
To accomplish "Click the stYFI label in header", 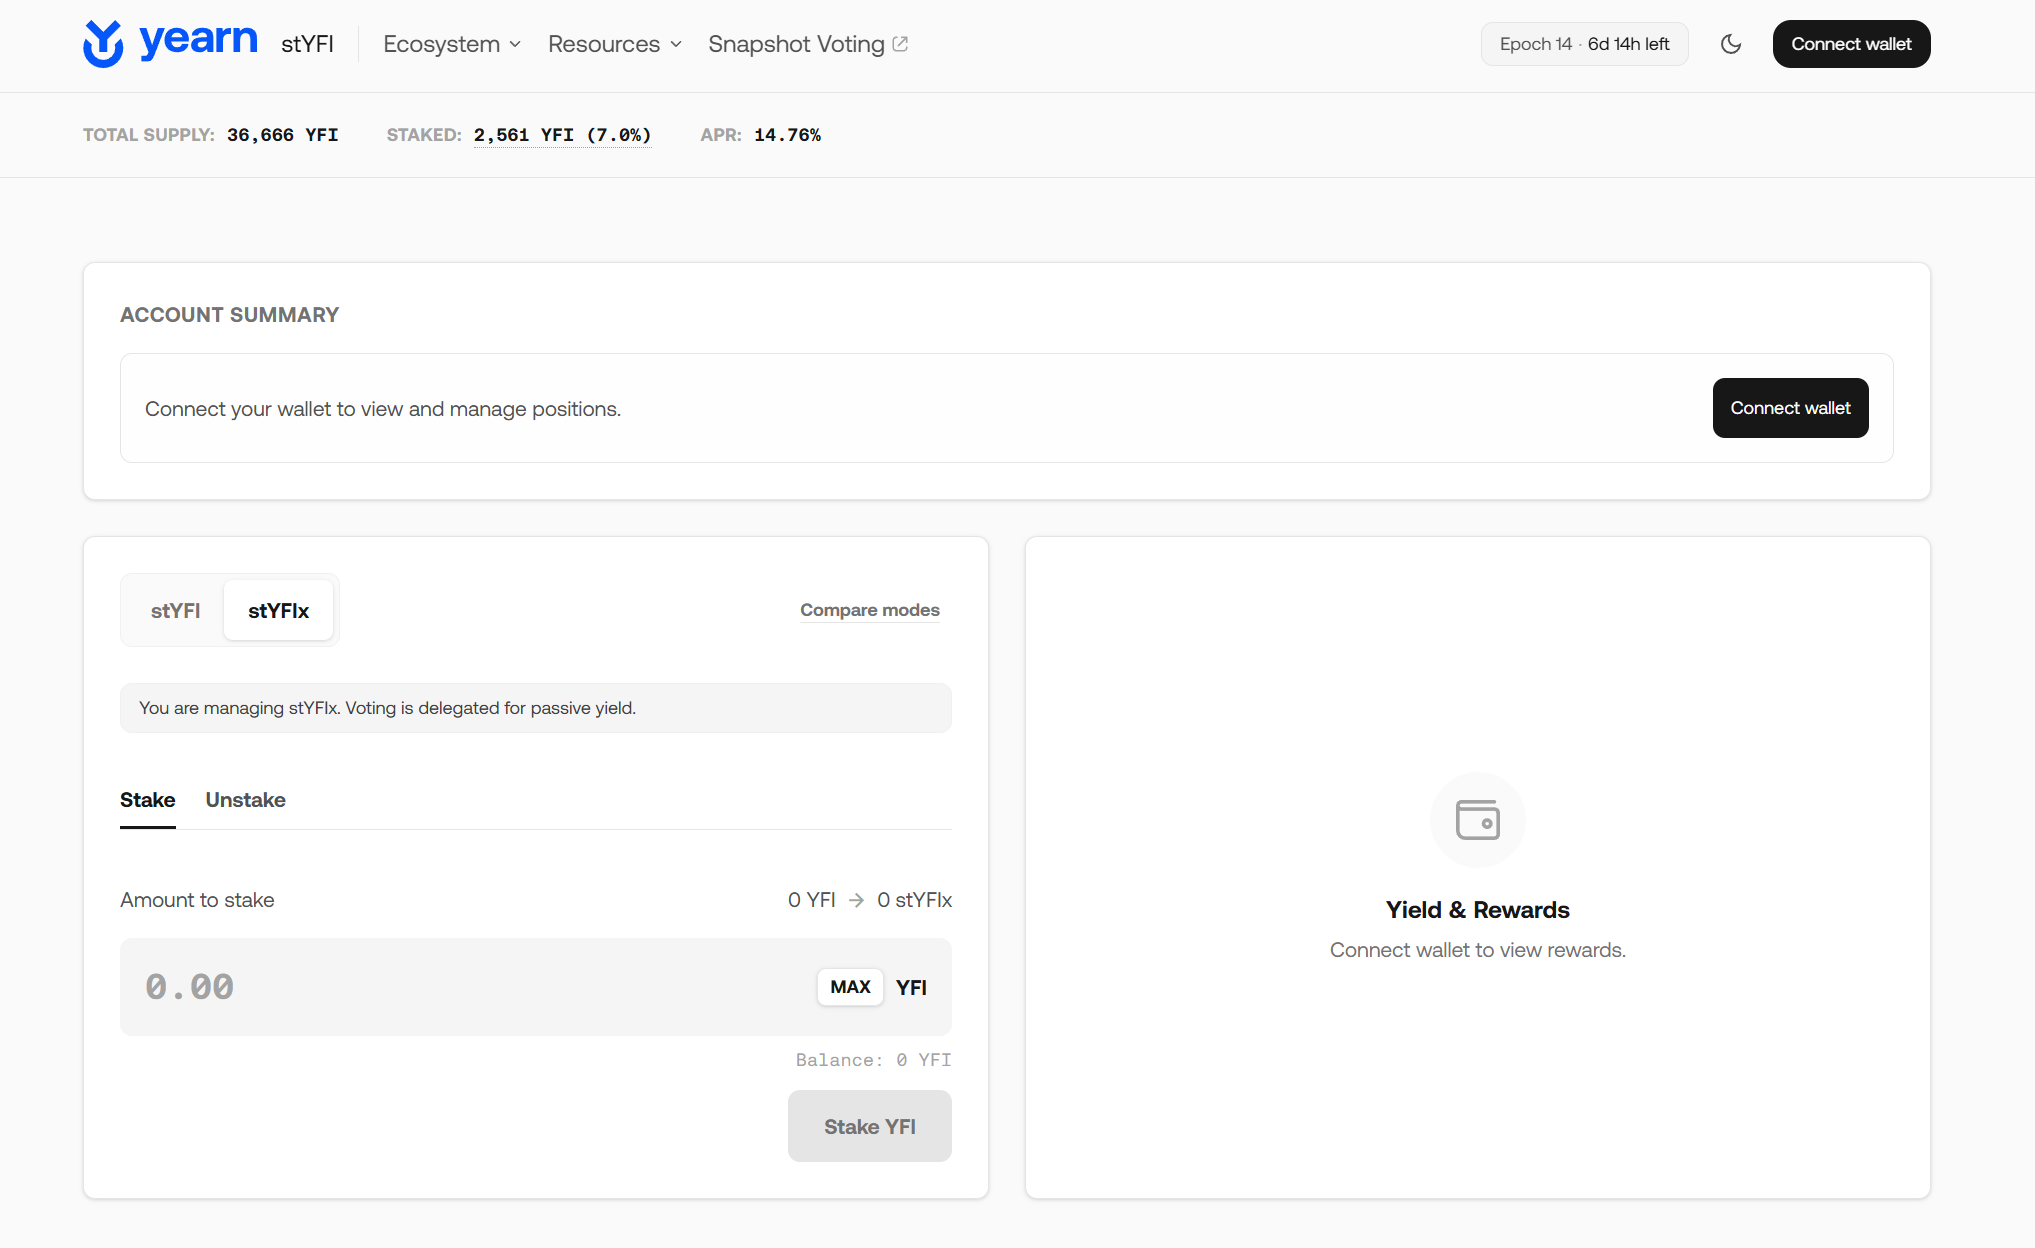I will click(x=307, y=44).
